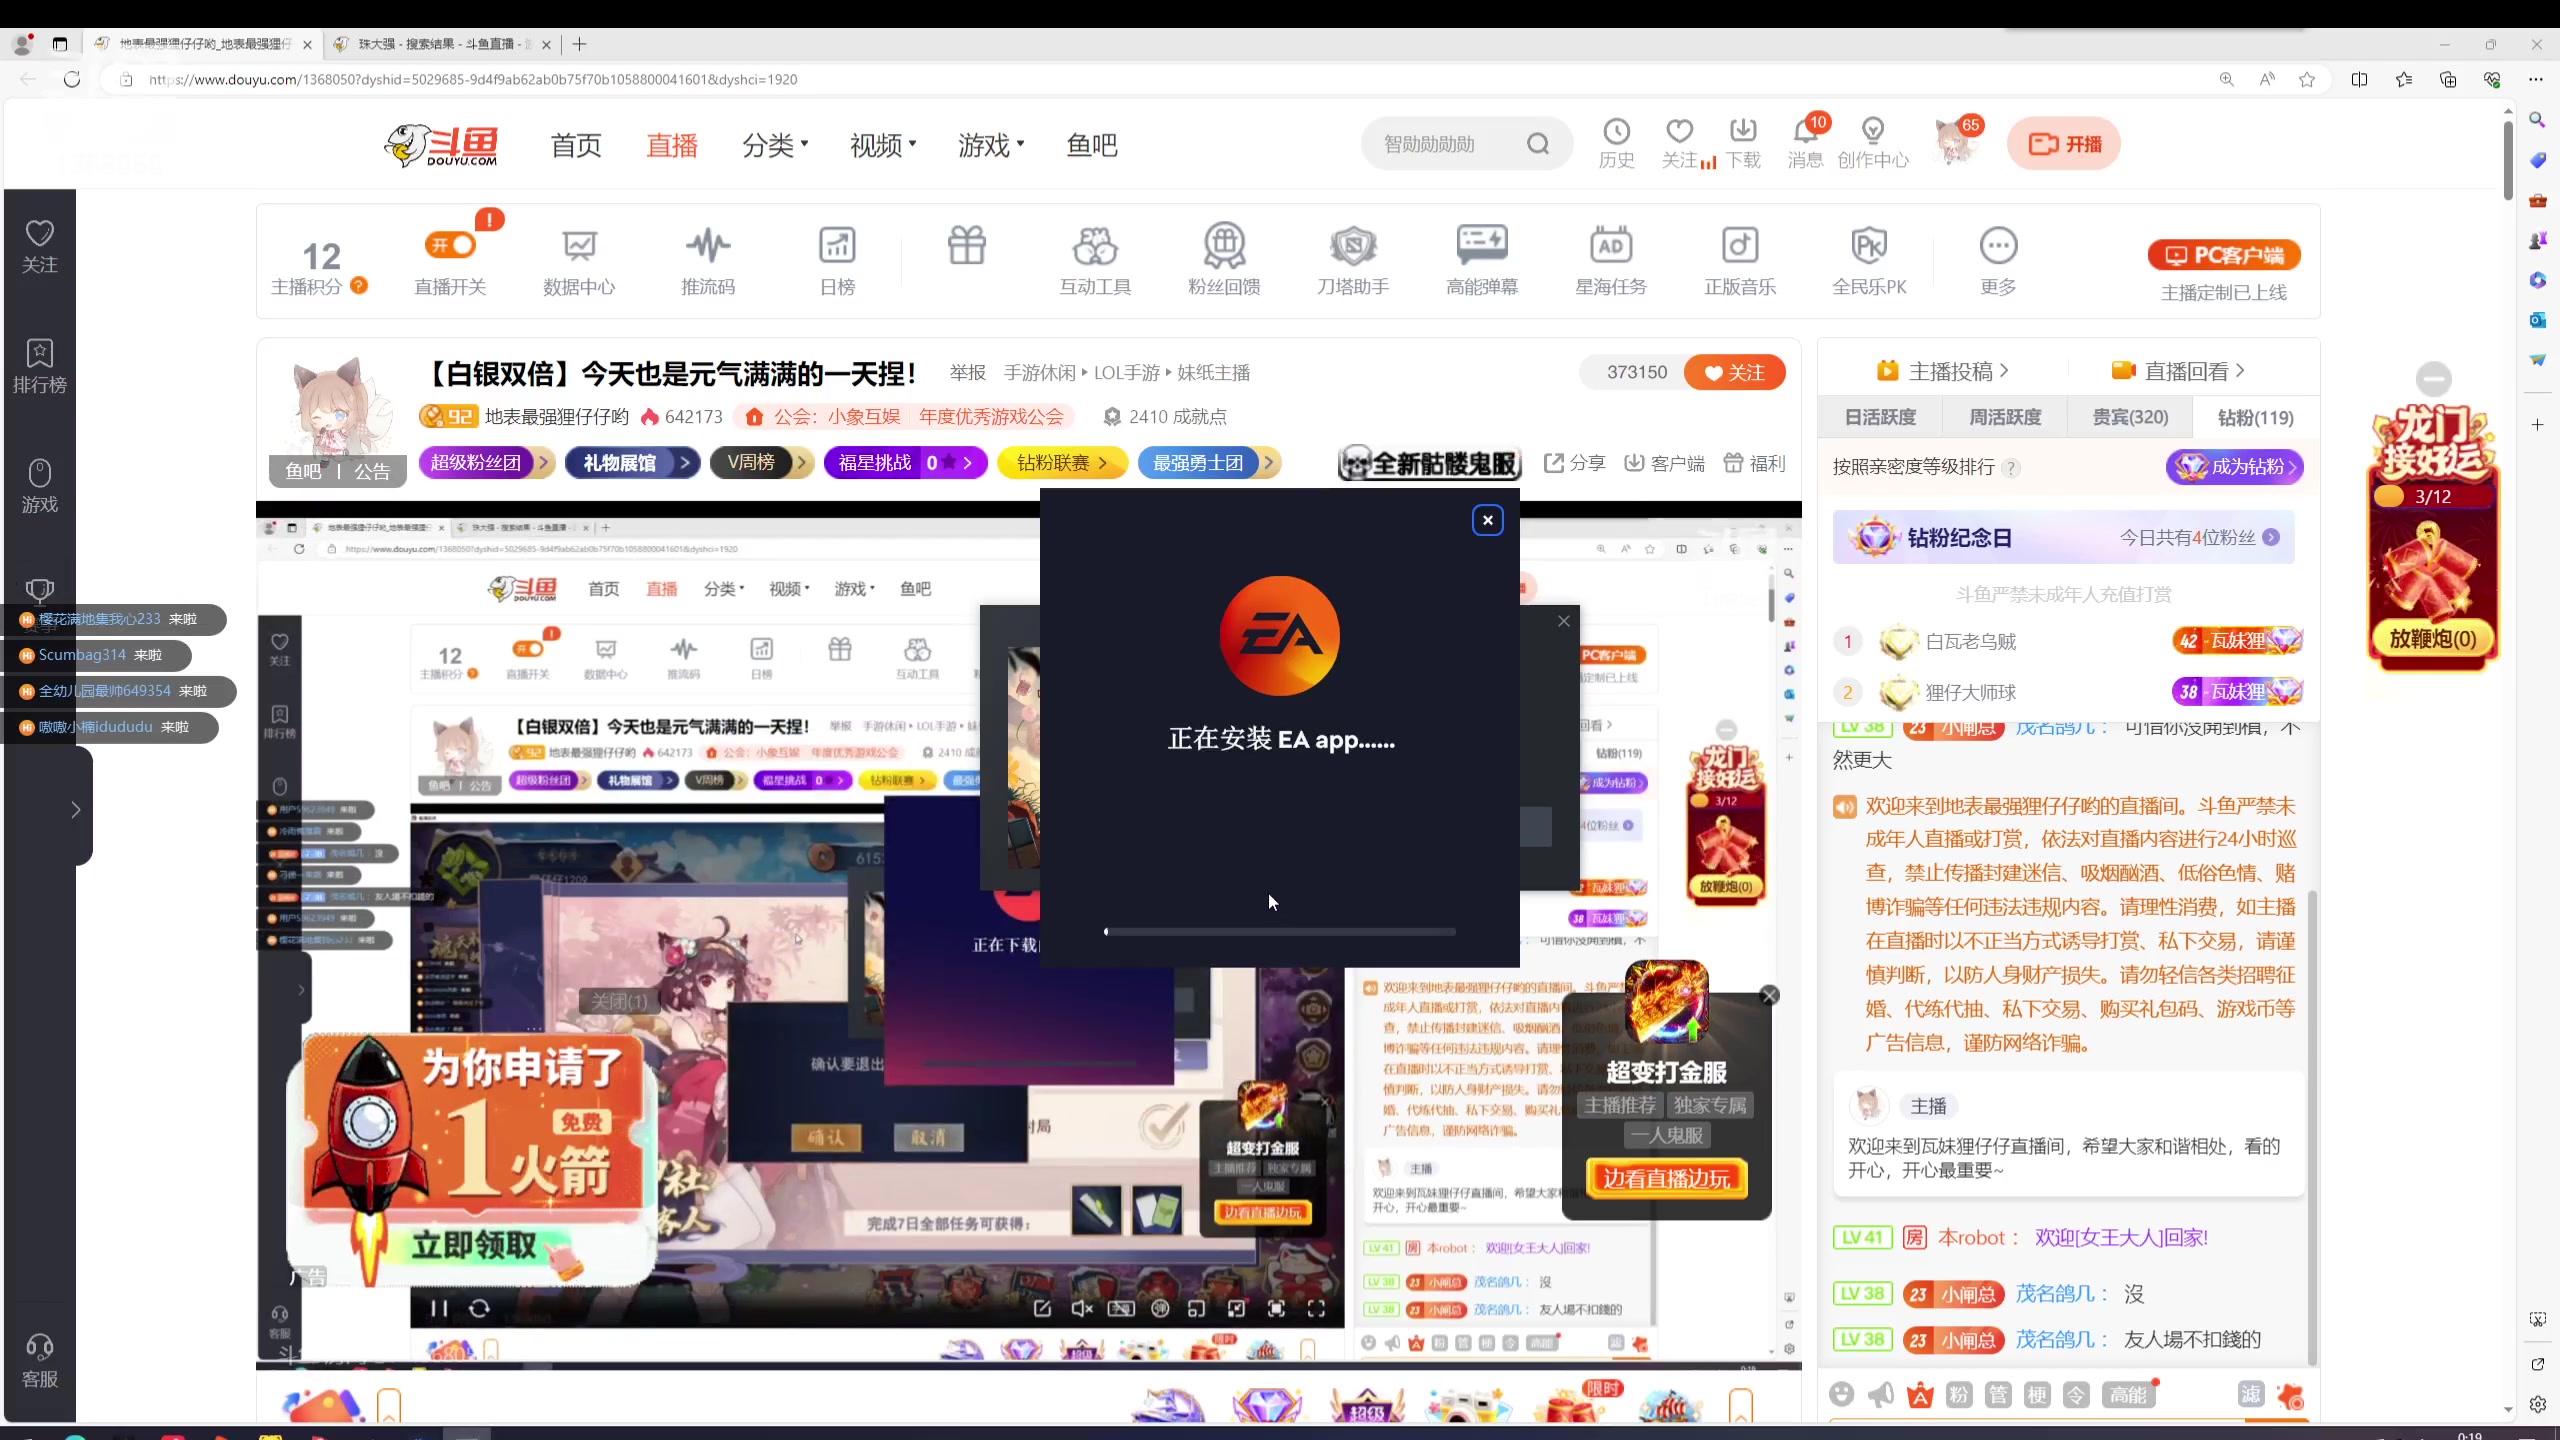Click 立即领取 rocket claim button
The image size is (2560, 1440).
point(475,1245)
